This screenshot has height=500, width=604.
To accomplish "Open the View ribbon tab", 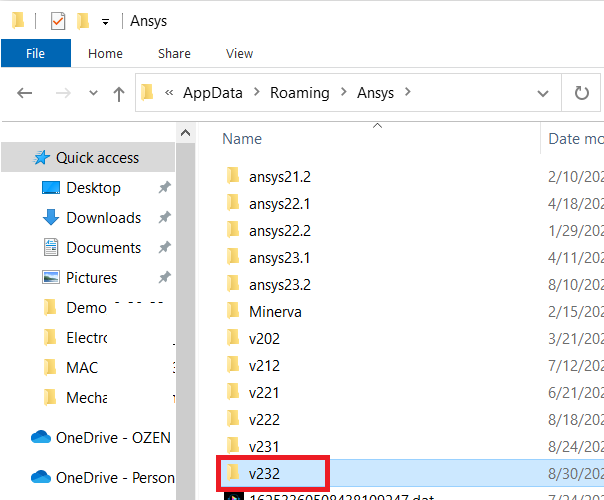I will 239,53.
